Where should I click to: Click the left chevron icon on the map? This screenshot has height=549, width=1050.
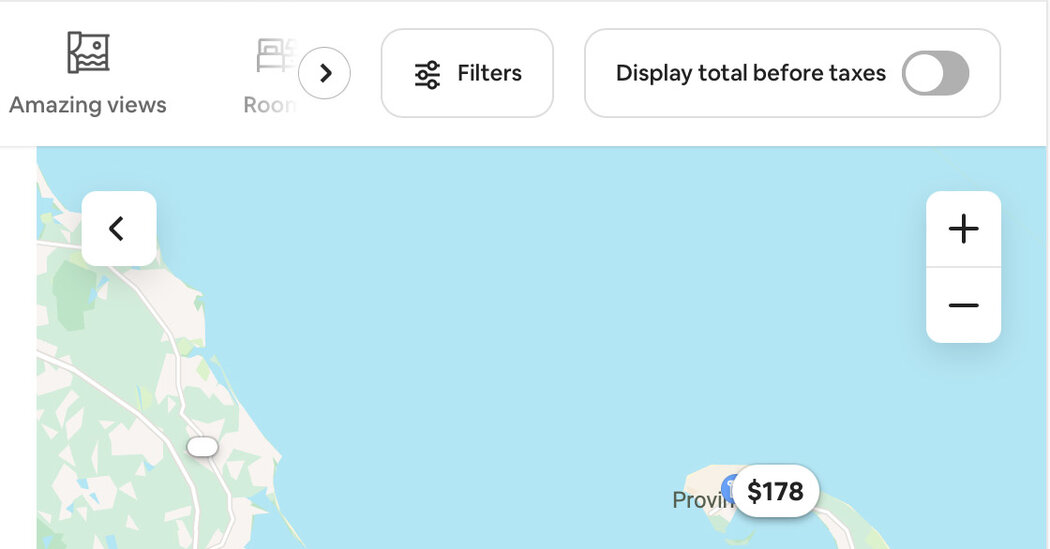click(117, 228)
